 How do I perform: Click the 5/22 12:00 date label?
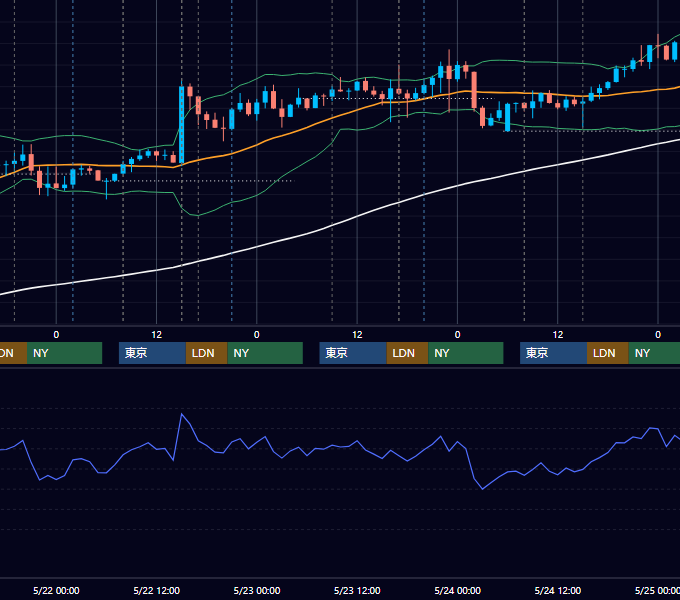pos(157,590)
